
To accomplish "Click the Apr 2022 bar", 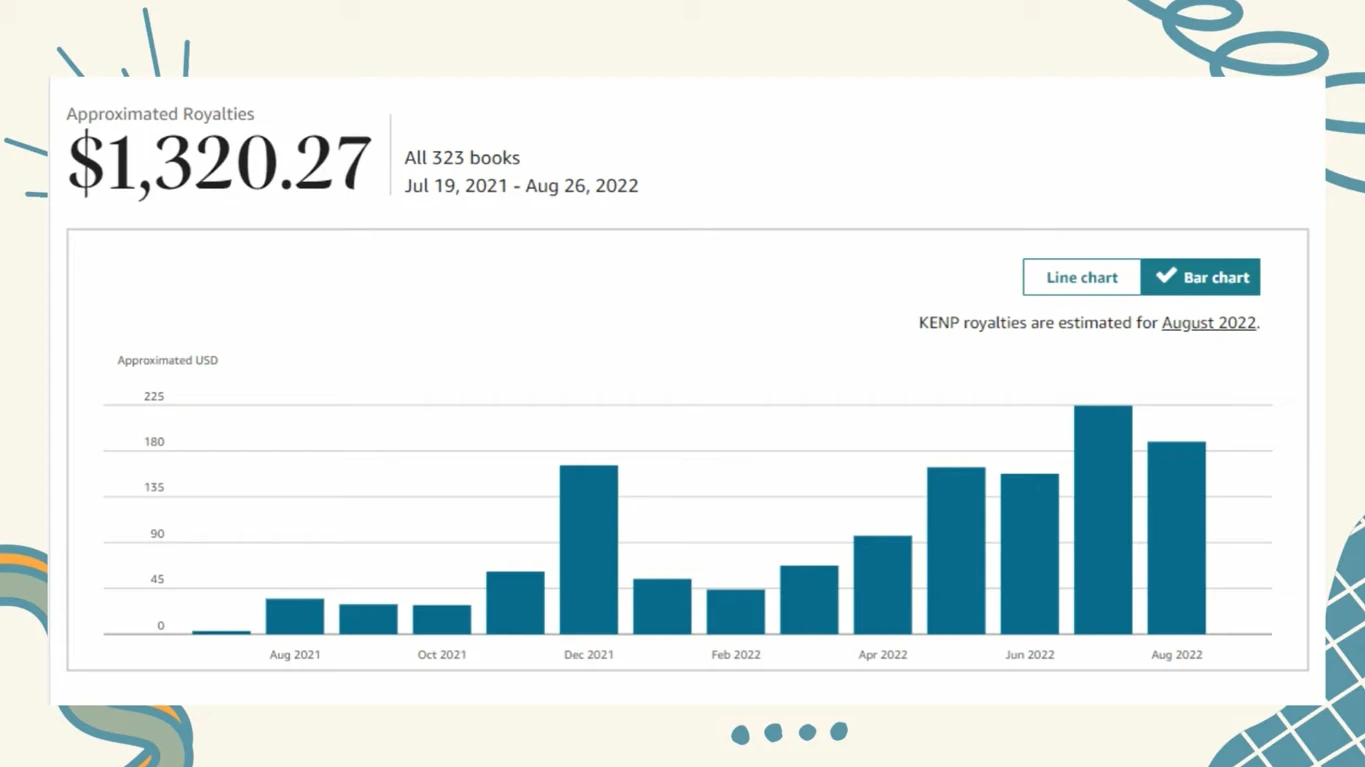I will pos(882,585).
